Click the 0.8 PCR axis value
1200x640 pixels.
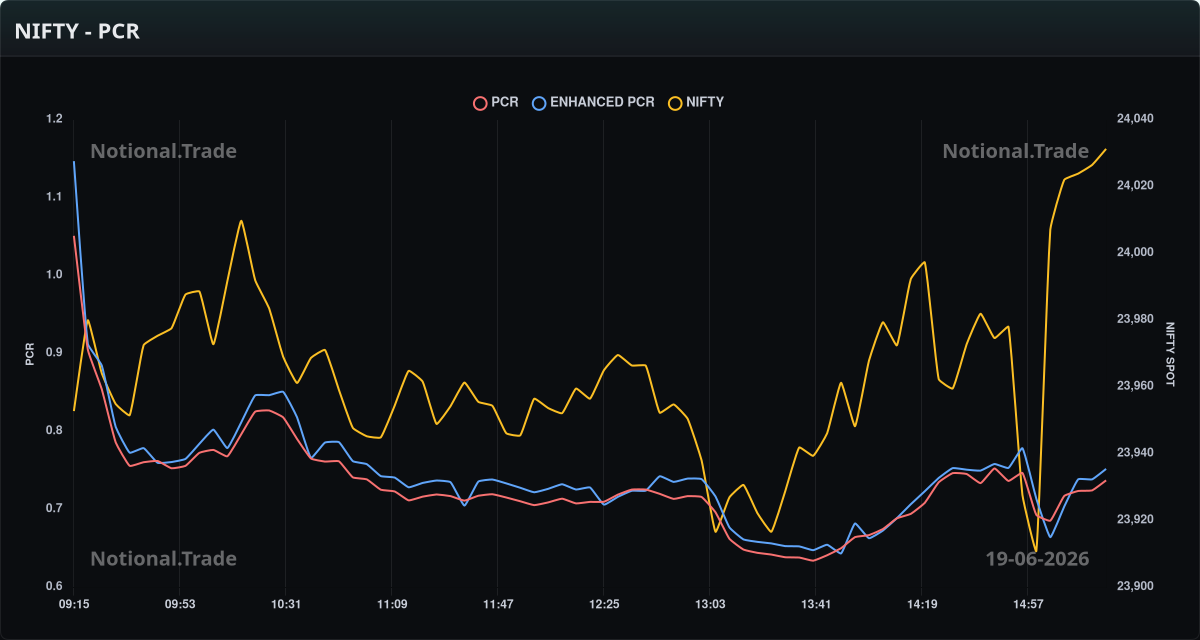coord(54,431)
